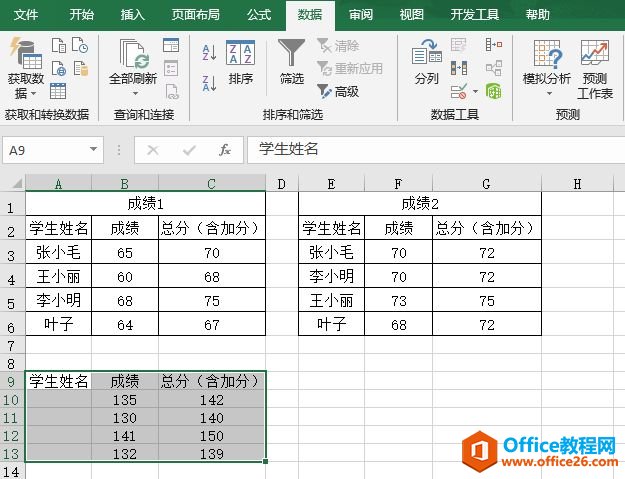The width and height of the screenshot is (625, 479).
Task: Open Recent Sources icon with clock
Action: click(x=80, y=45)
